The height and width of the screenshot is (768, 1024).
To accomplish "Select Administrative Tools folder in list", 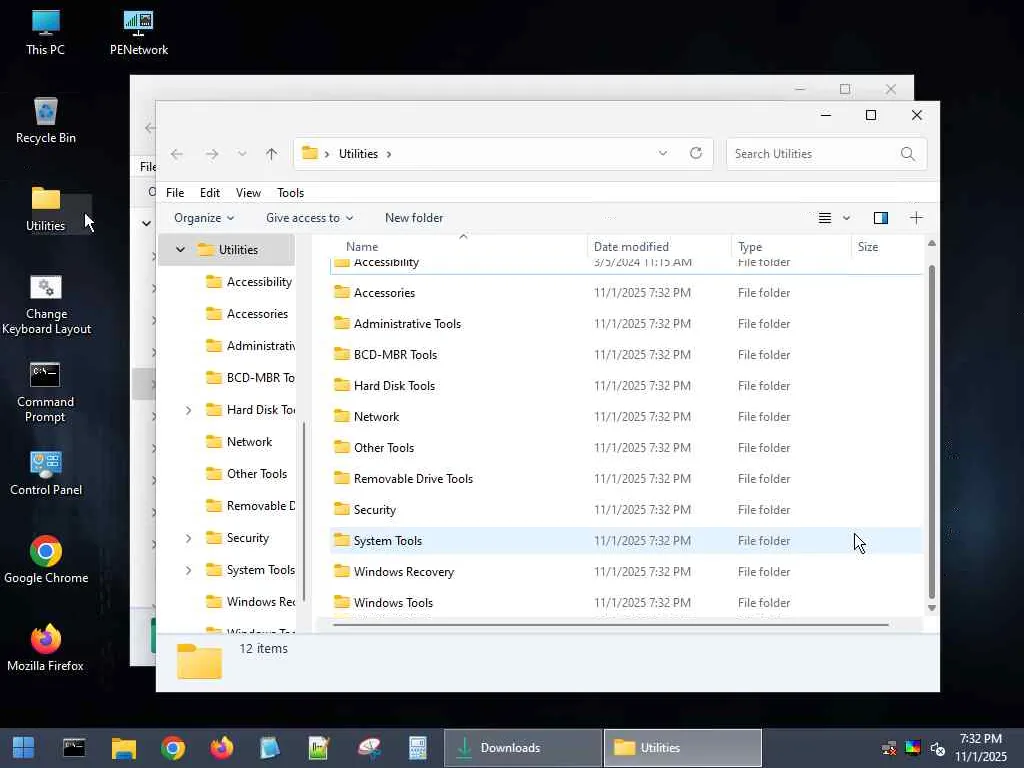I will pyautogui.click(x=626, y=324).
